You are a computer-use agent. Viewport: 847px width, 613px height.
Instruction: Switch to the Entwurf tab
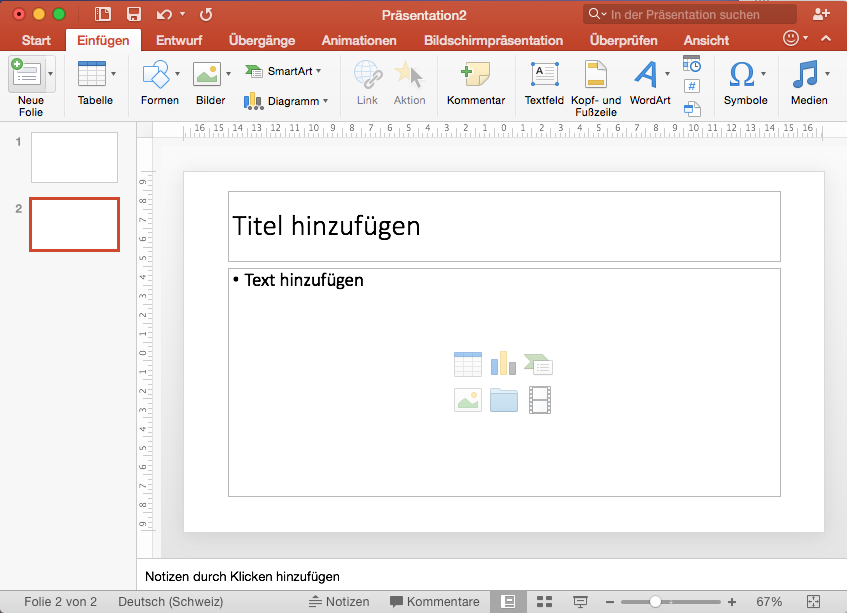tap(178, 40)
